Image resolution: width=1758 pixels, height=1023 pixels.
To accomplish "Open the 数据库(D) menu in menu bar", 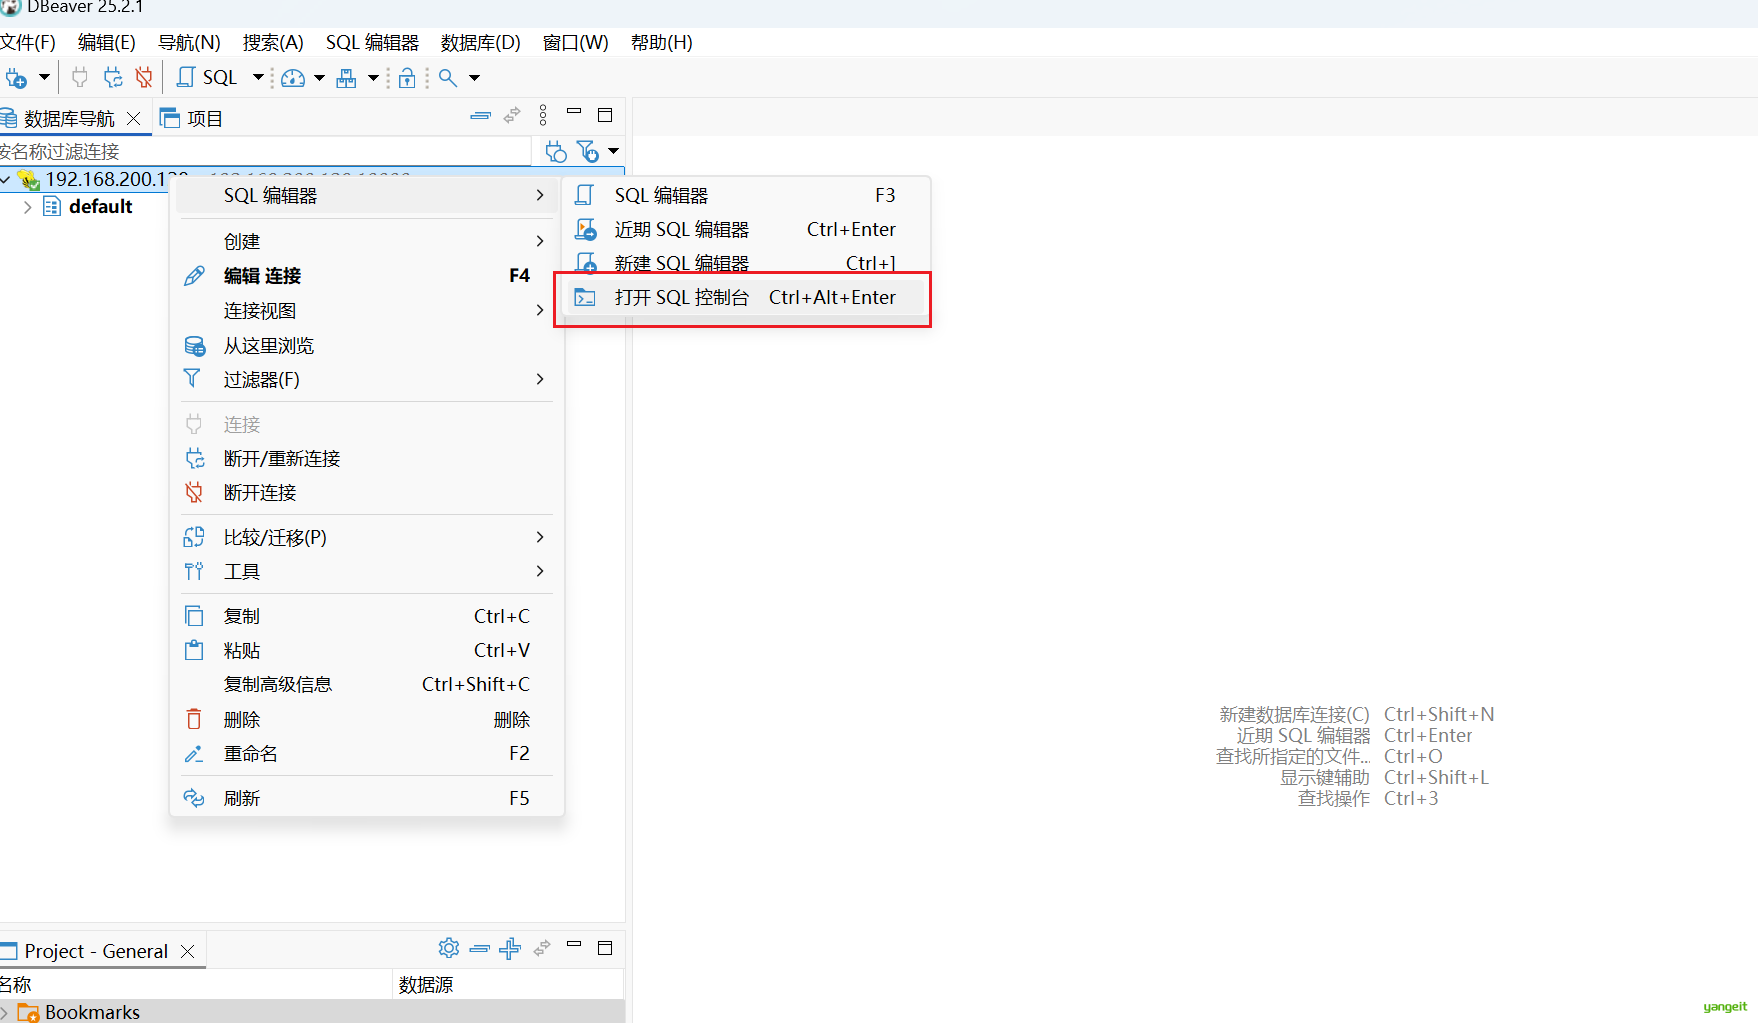I will point(480,43).
